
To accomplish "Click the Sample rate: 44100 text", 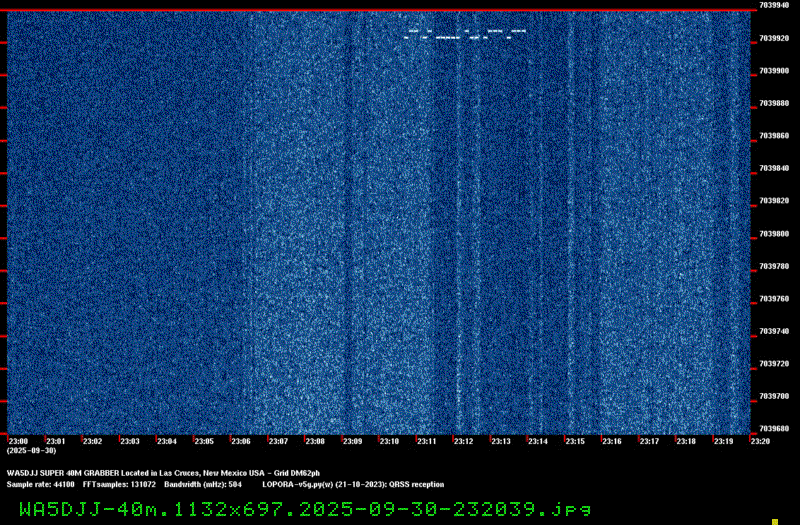I will coord(40,485).
